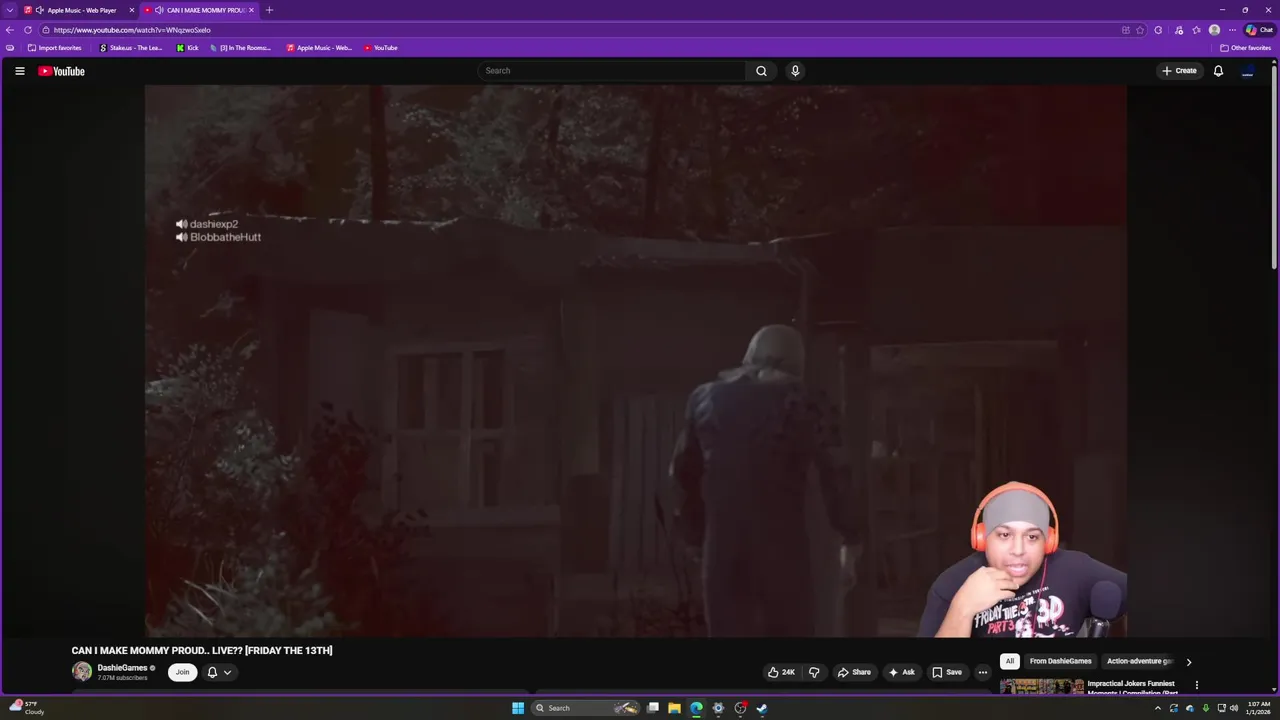Click the video title text
The height and width of the screenshot is (720, 1280).
click(x=202, y=650)
